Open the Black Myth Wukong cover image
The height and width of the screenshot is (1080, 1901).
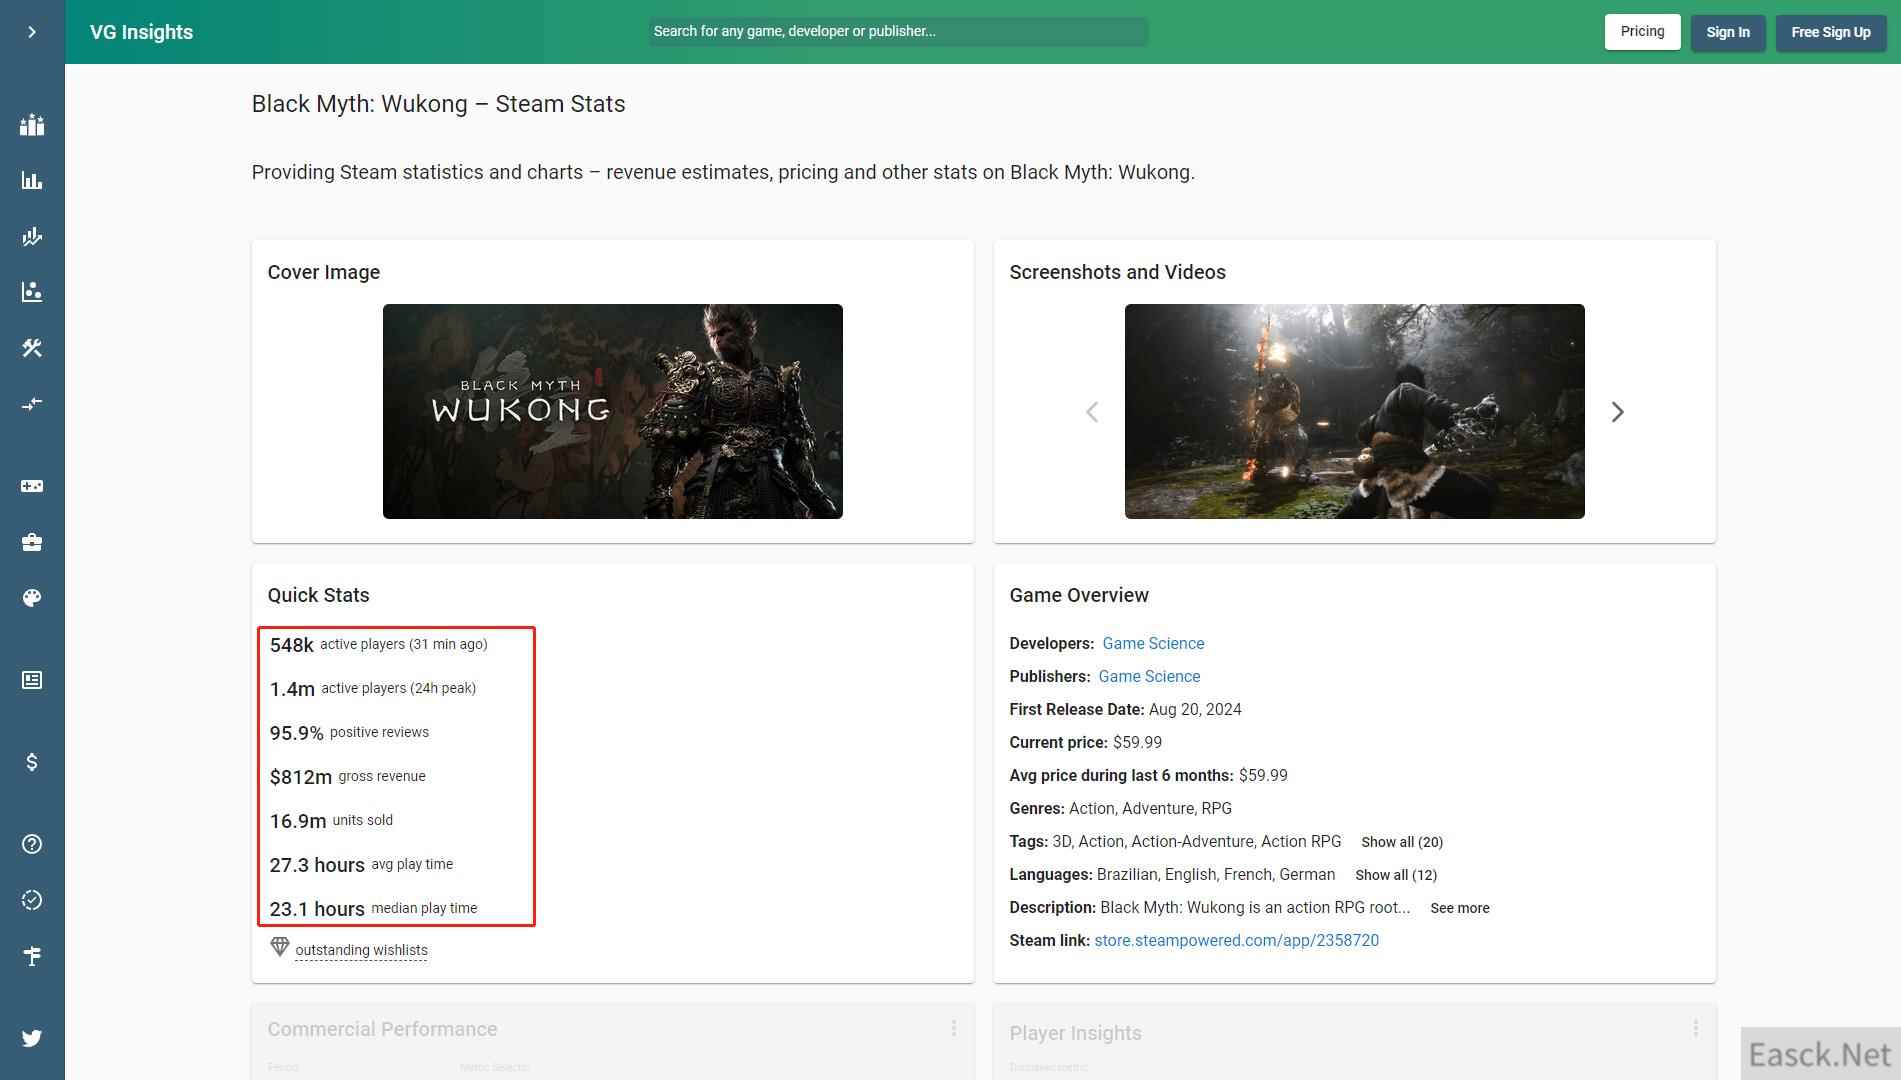point(612,411)
